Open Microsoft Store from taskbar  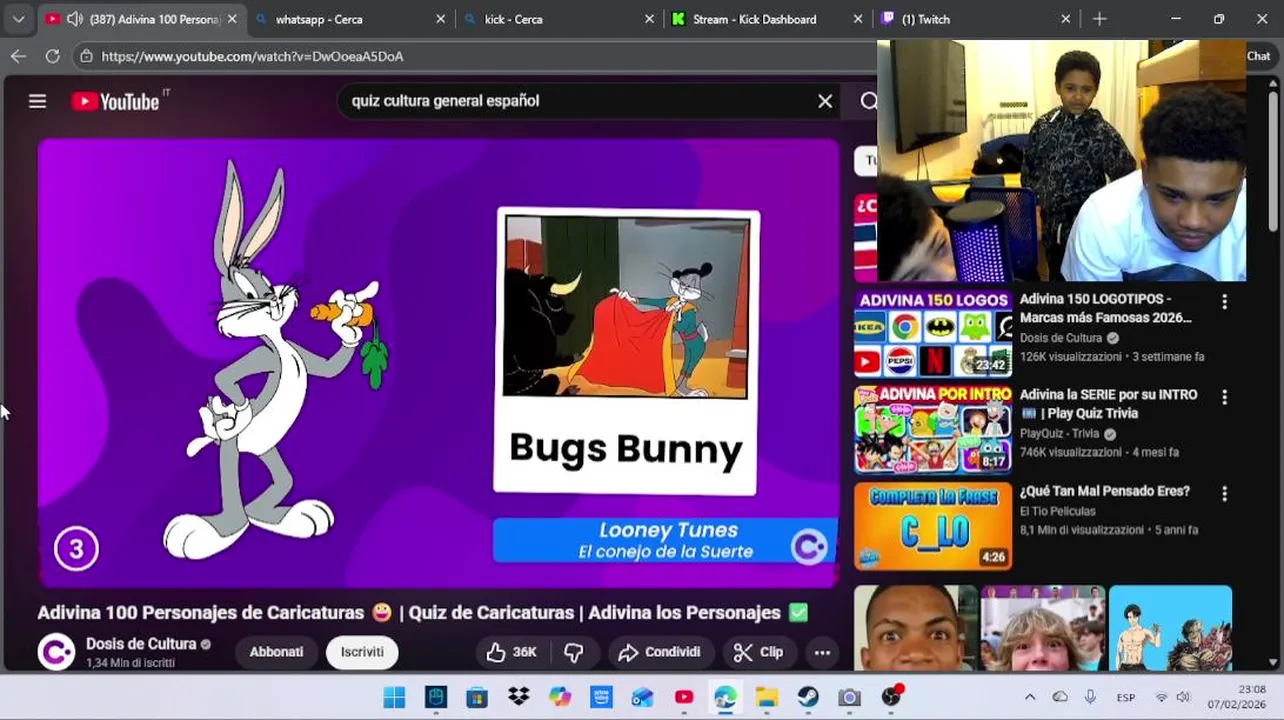tap(477, 697)
